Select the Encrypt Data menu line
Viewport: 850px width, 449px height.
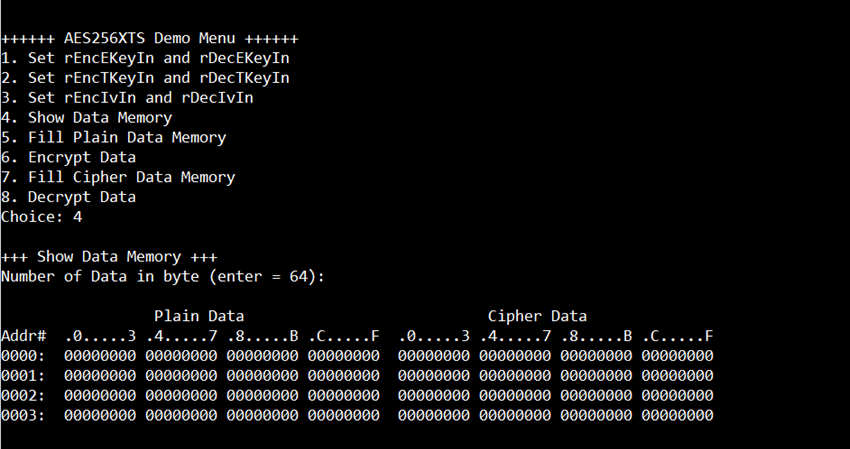point(69,157)
